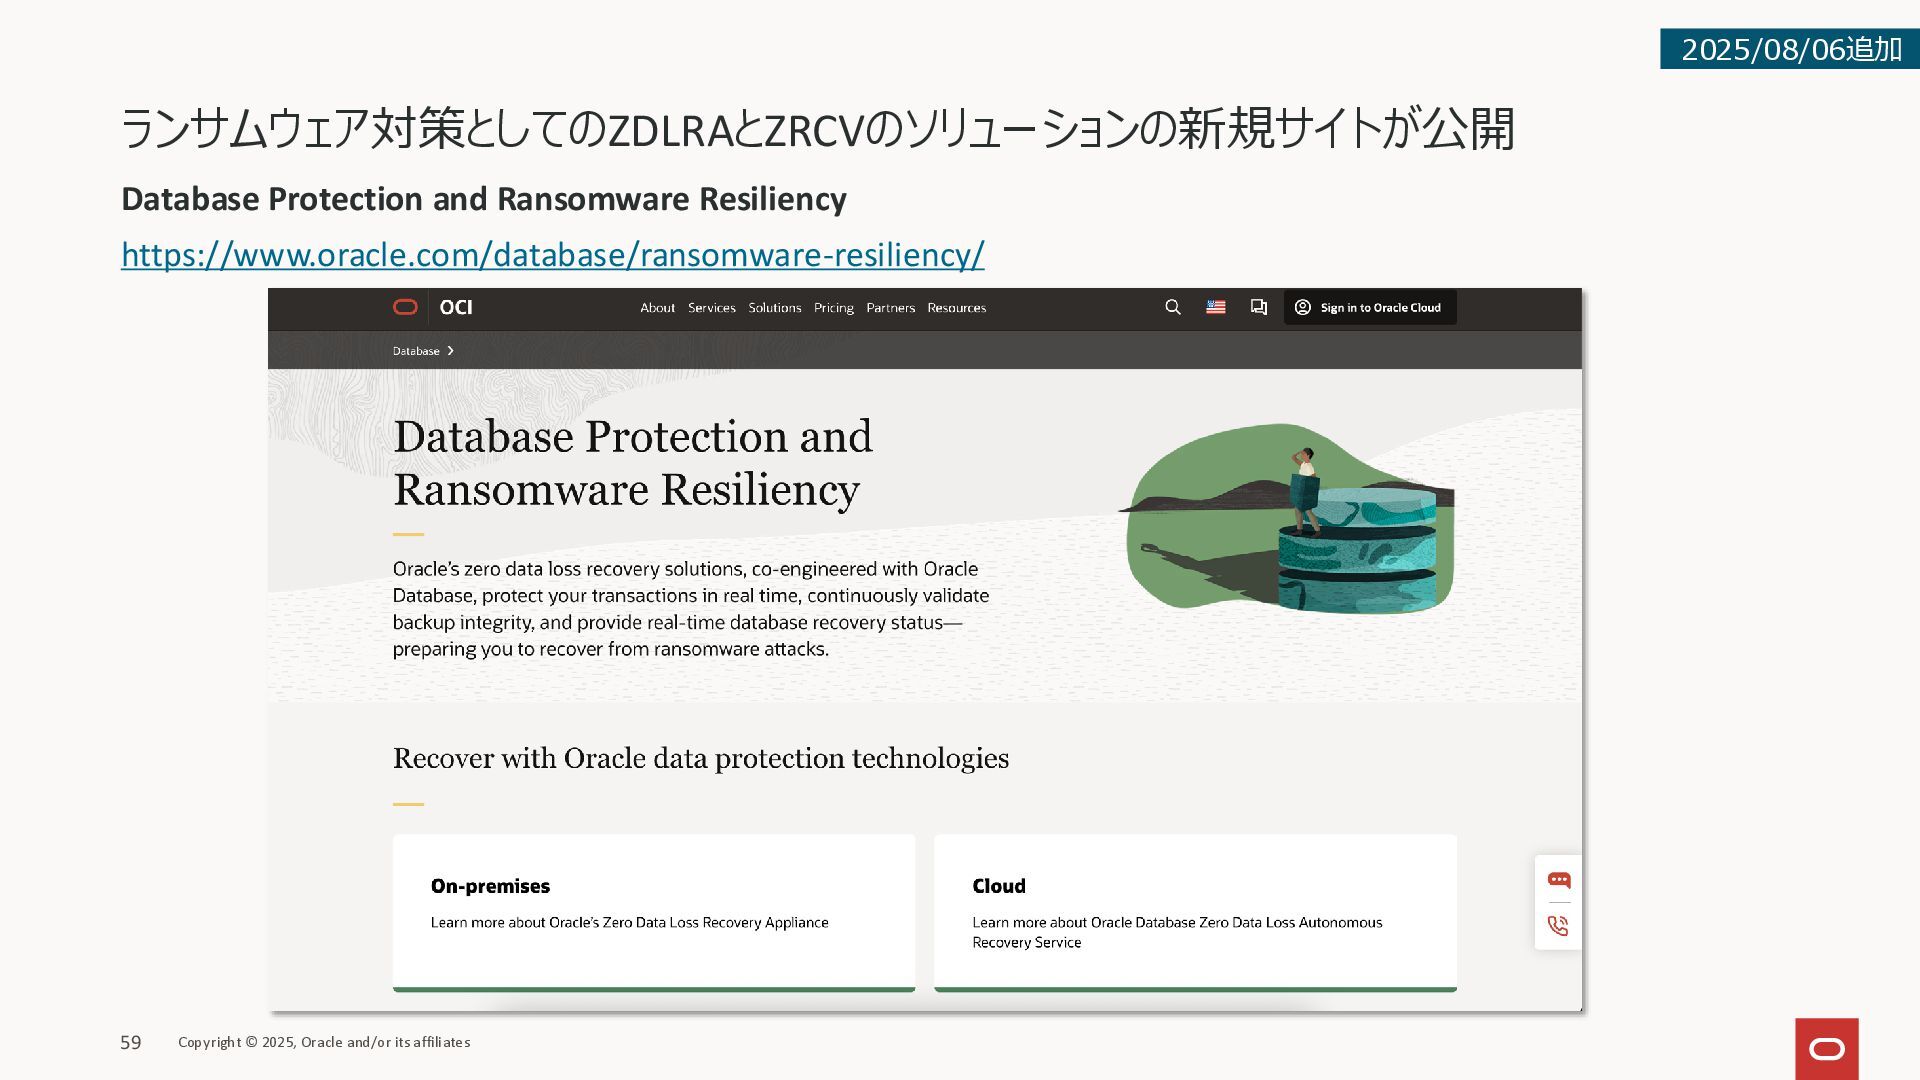Click the Zero Data Loss Recovery Appliance description text
The image size is (1920, 1080).
[630, 922]
